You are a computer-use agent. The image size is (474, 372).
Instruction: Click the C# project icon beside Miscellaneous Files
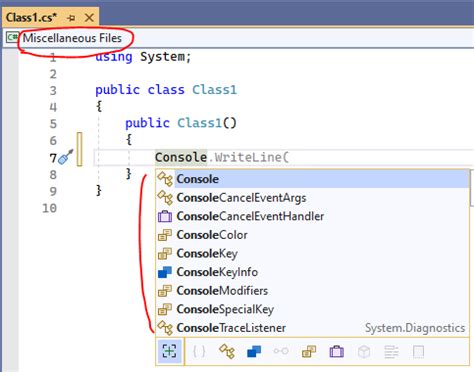pyautogui.click(x=13, y=37)
